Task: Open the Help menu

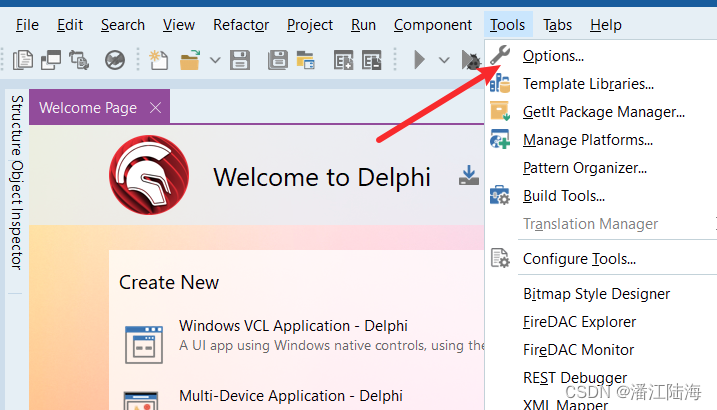Action: click(605, 25)
